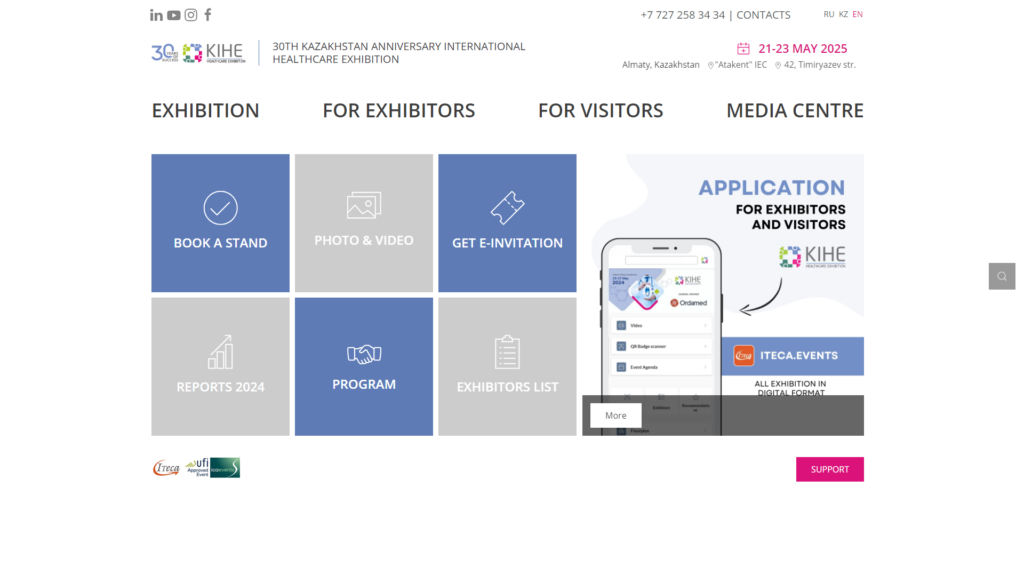Open the Facebook social icon
Screen dimensions: 1024x576
click(x=208, y=14)
